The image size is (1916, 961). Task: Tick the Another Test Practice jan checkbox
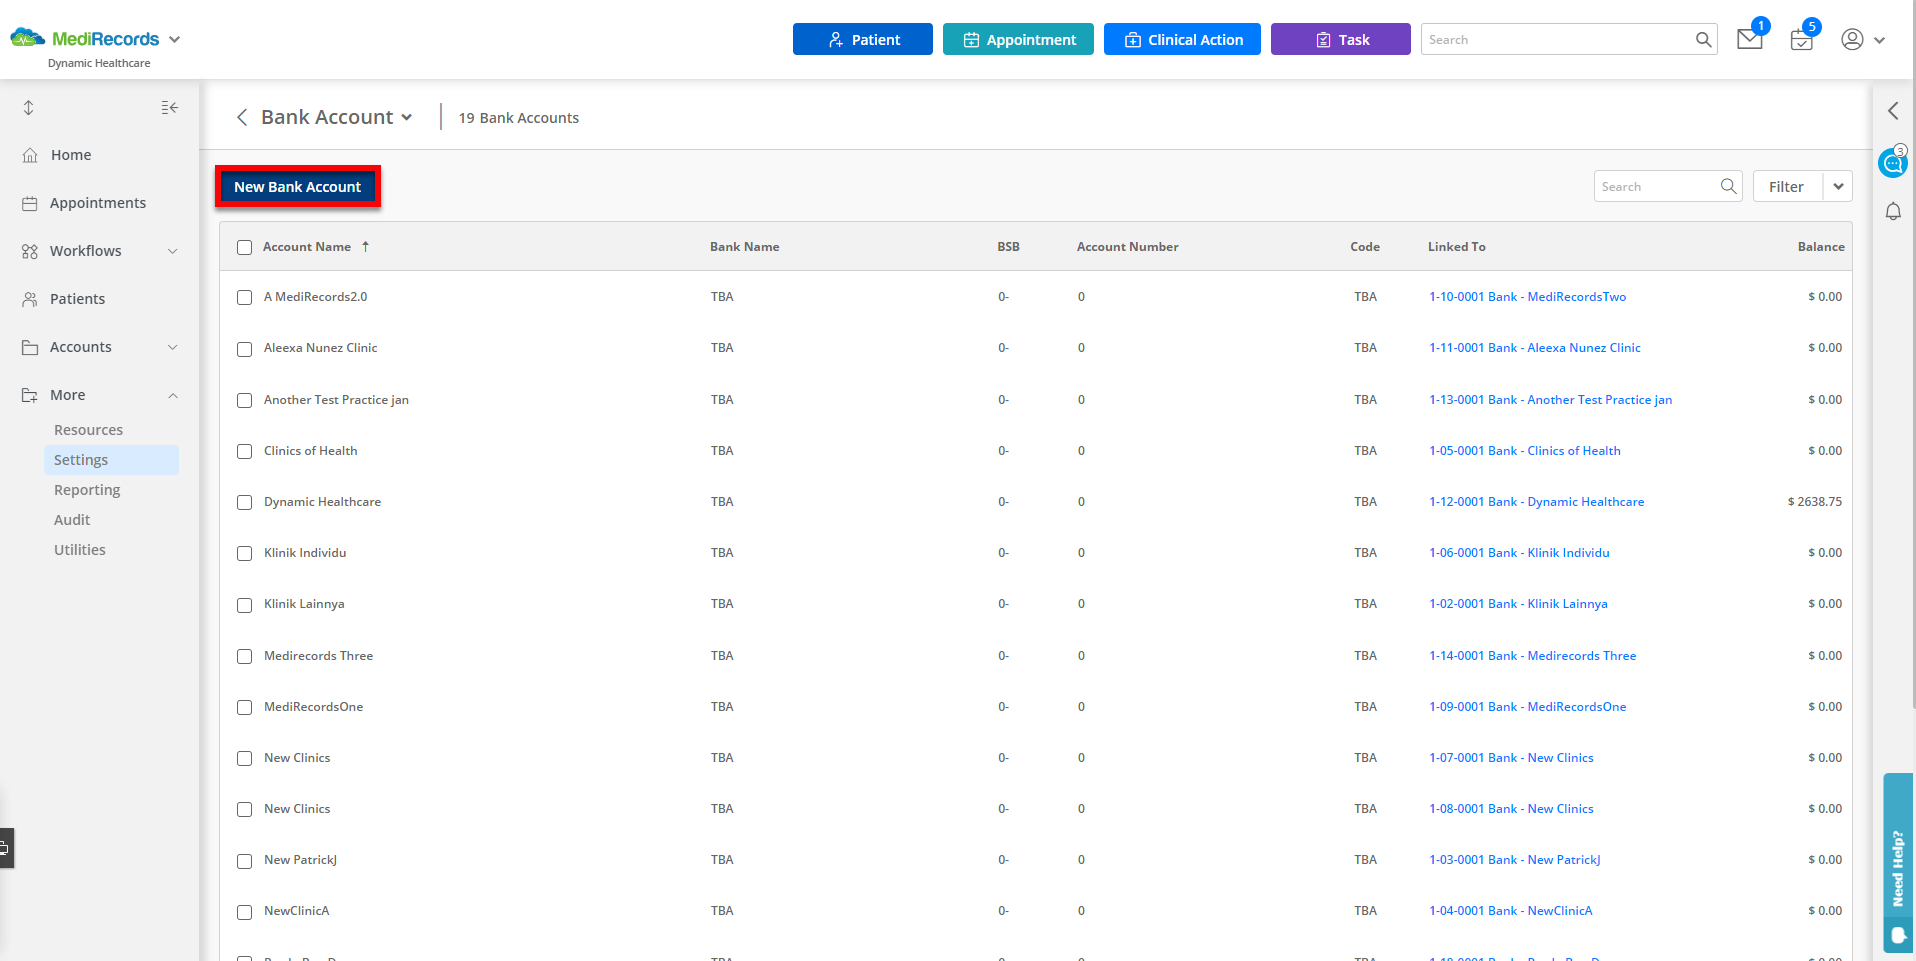[x=244, y=400]
